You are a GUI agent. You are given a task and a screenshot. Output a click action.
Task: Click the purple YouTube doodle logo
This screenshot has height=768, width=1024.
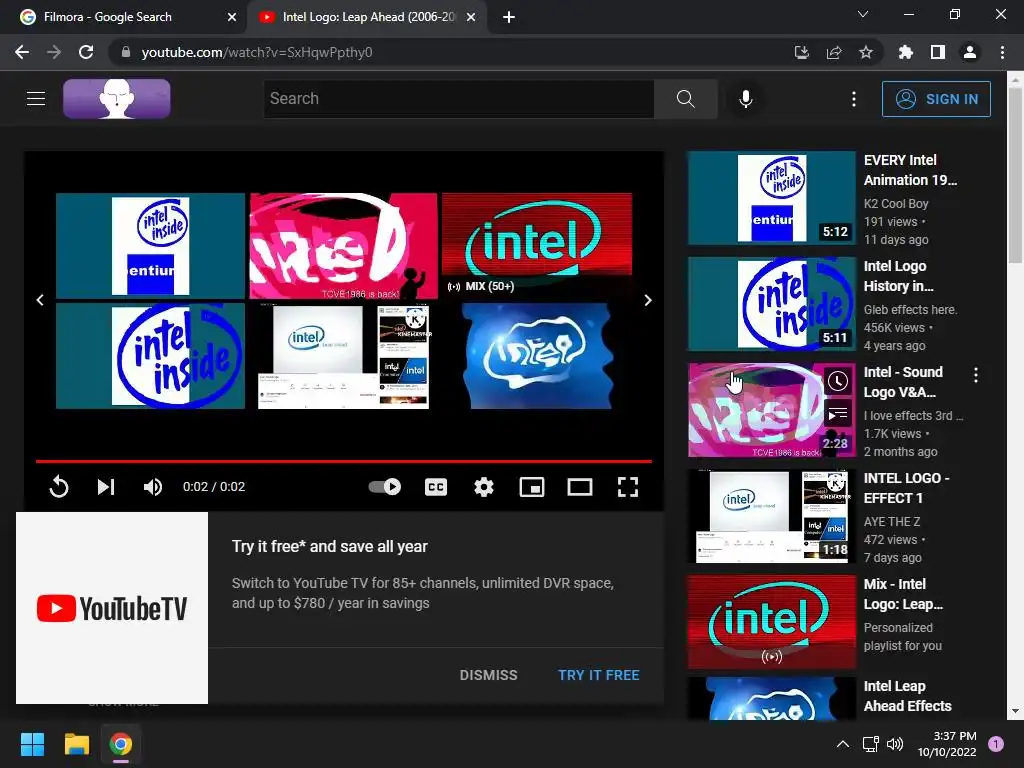117,99
